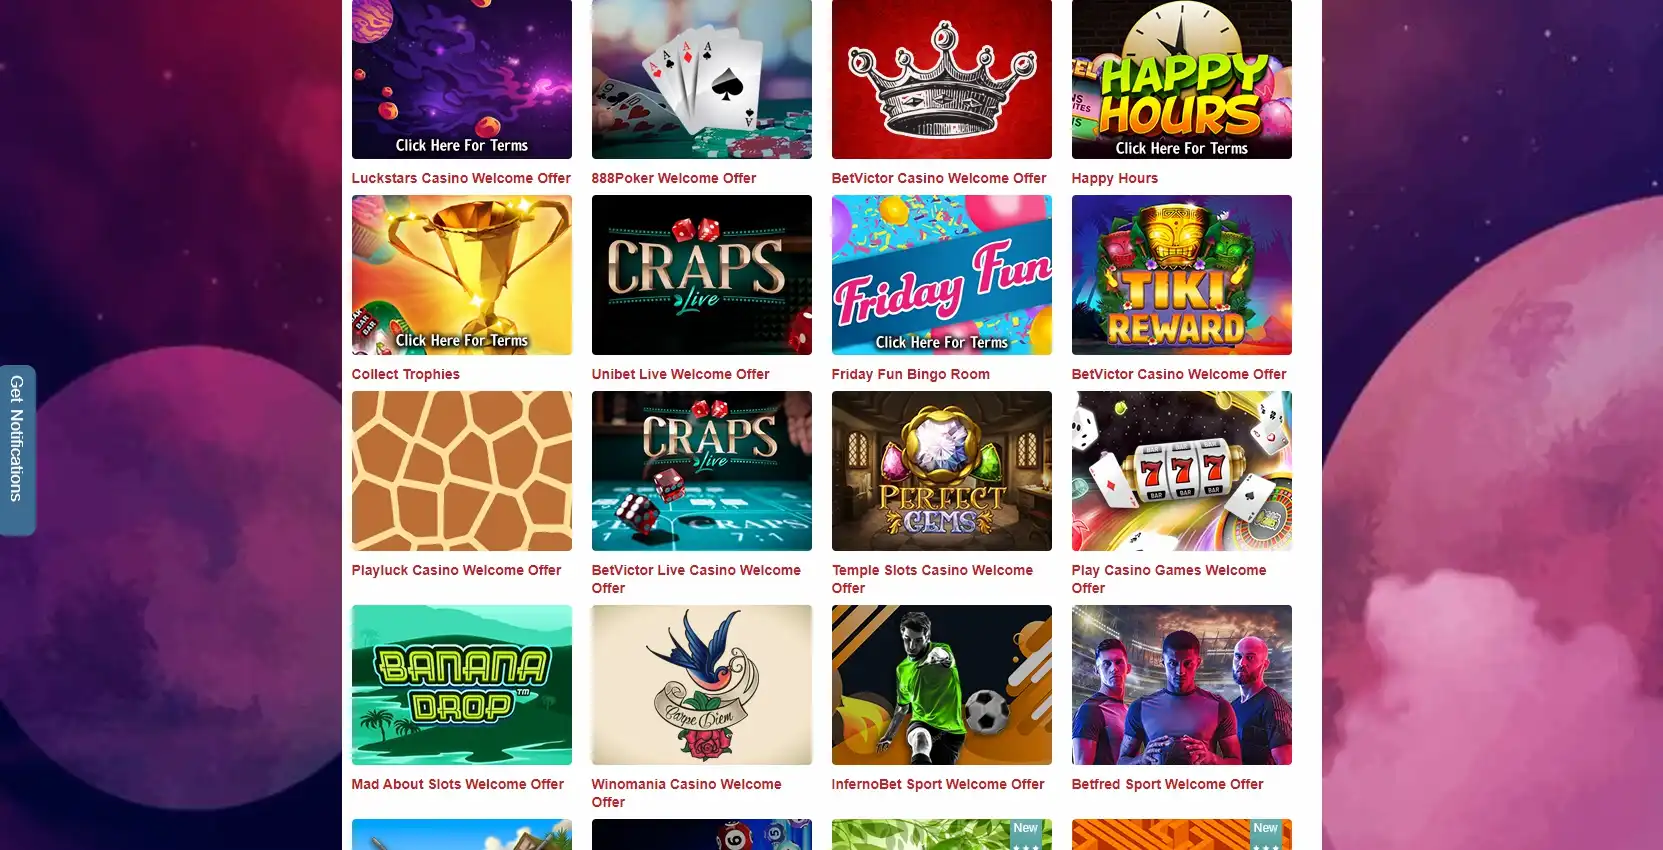This screenshot has height=850, width=1663.
Task: Click the Winomania Carpe Diem bird image
Action: (701, 685)
